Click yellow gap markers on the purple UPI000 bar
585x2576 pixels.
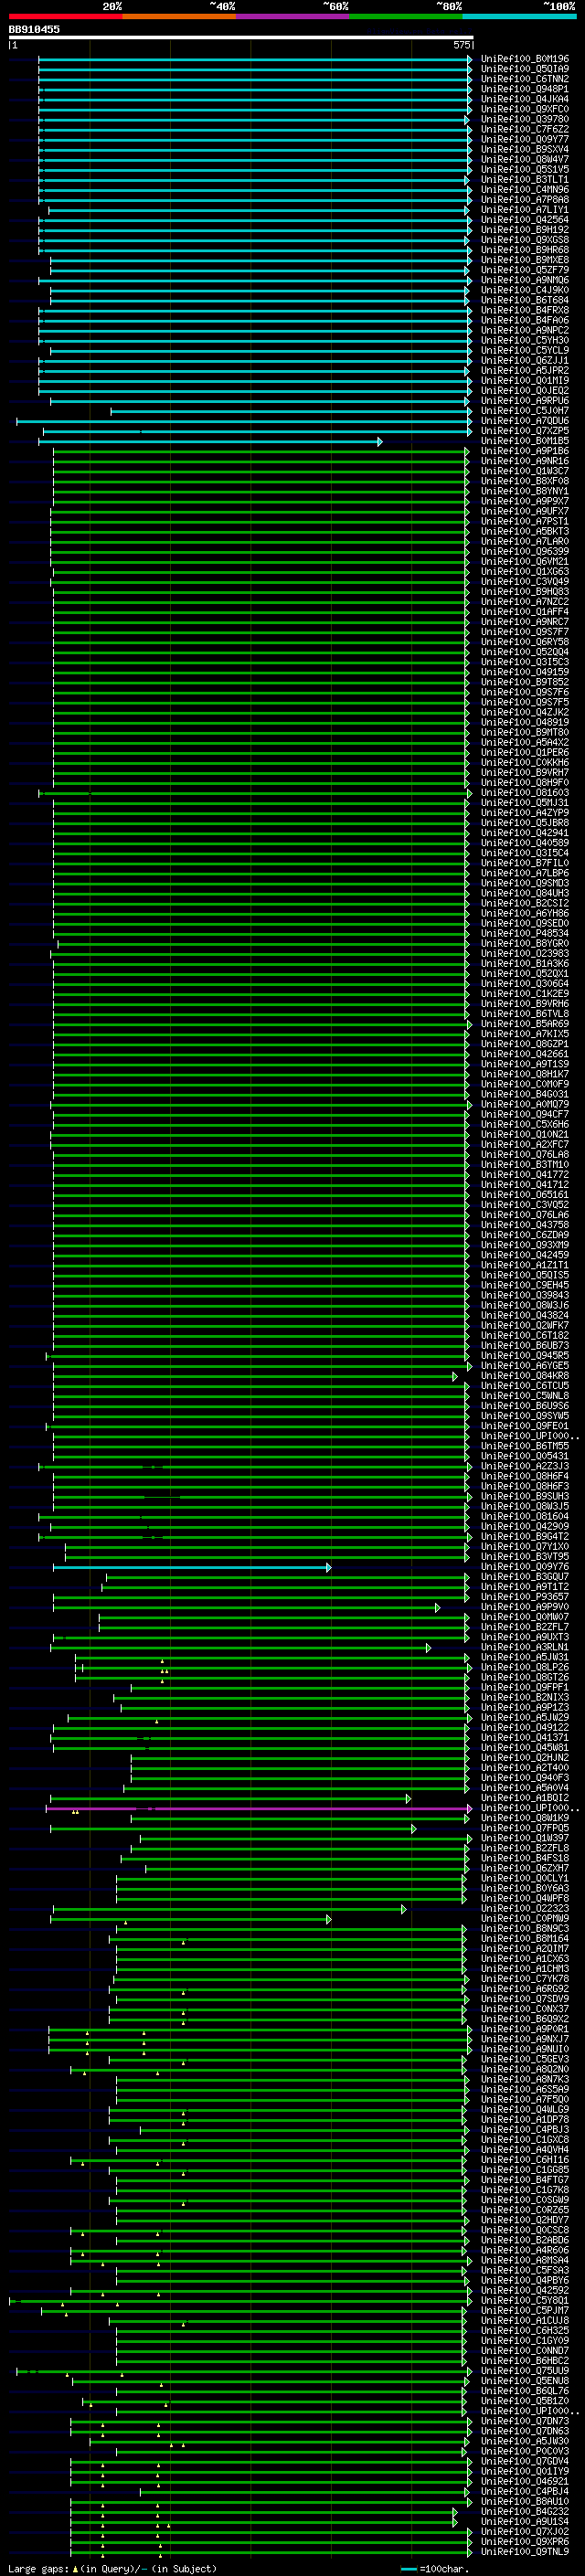[75, 1812]
